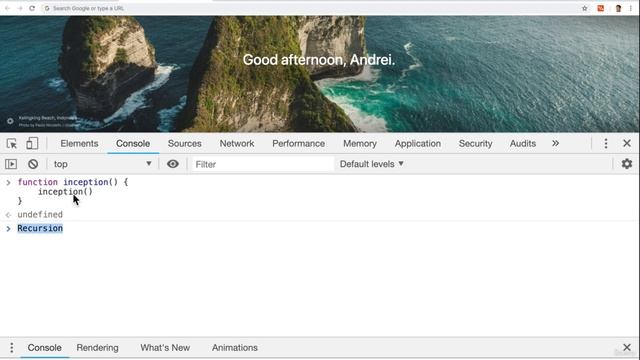Close the DevTools panel with the X
This screenshot has width=640, height=360.
[x=627, y=143]
